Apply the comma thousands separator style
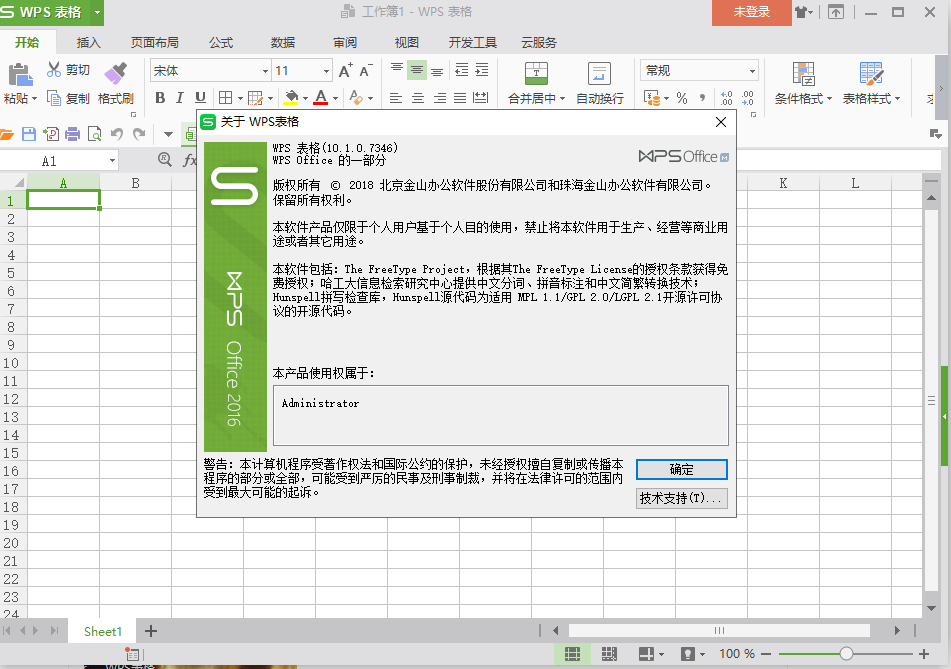This screenshot has height=669, width=951. [702, 98]
